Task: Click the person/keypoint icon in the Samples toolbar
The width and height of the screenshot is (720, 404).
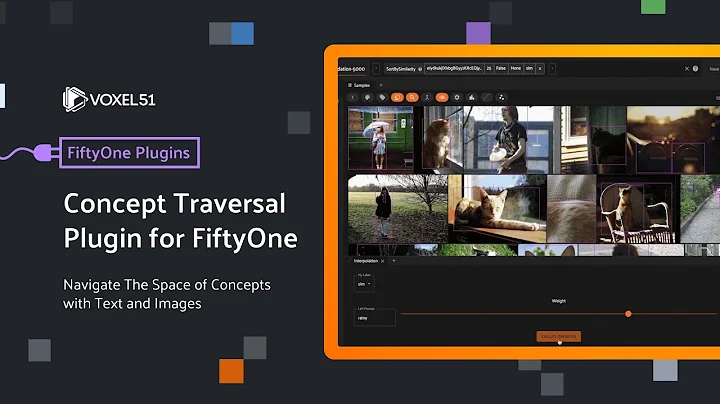Action: click(x=427, y=97)
